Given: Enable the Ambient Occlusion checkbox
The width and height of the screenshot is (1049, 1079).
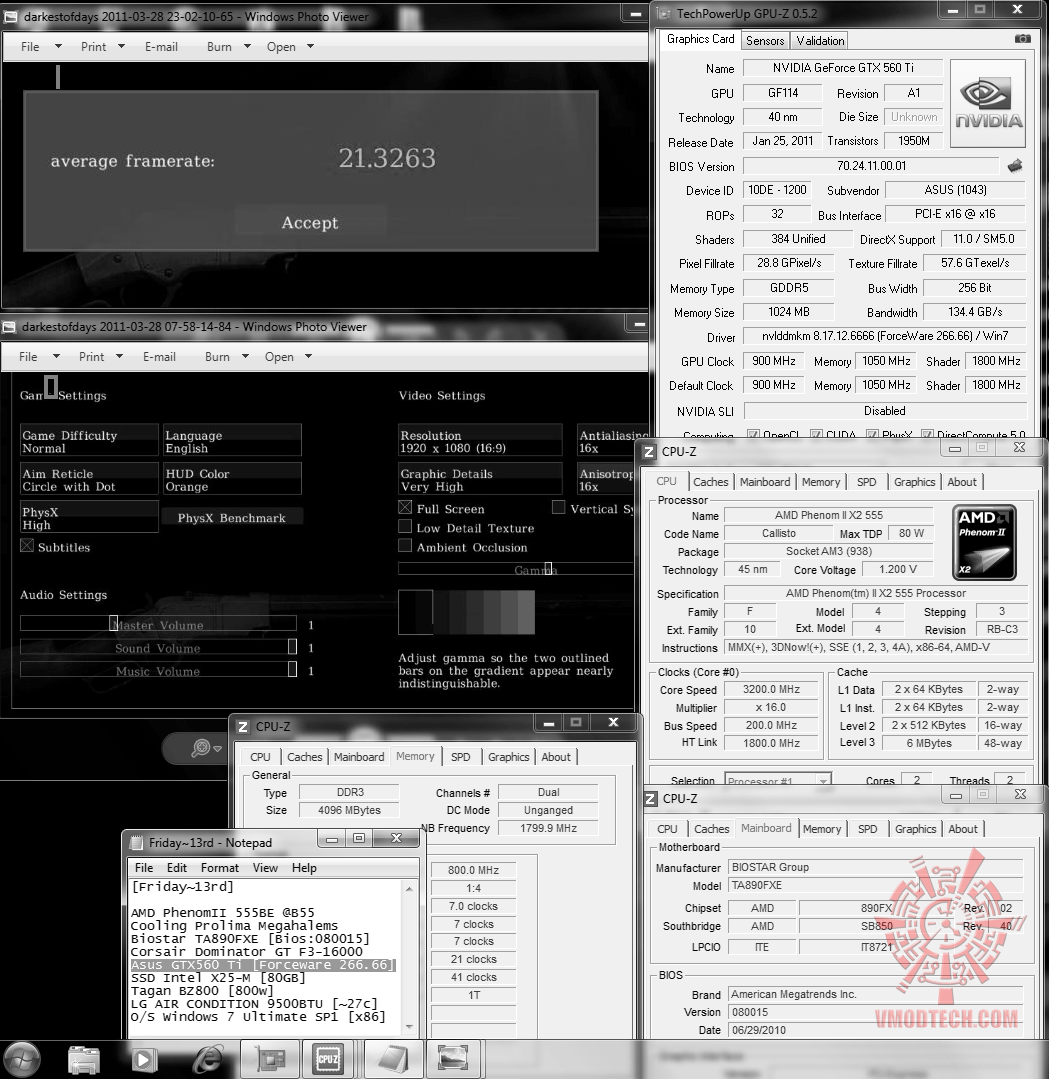Looking at the screenshot, I should [x=405, y=546].
